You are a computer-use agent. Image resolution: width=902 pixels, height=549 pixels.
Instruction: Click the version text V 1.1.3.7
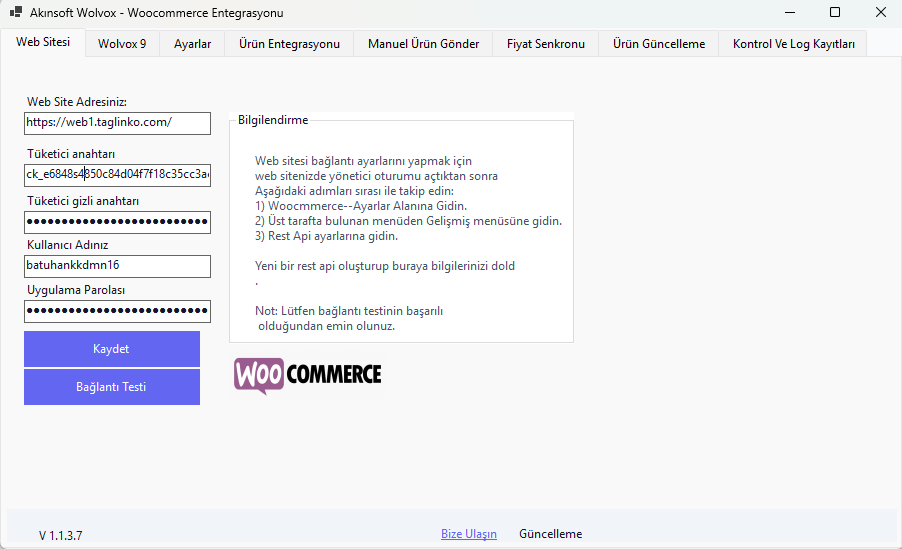[x=60, y=536]
